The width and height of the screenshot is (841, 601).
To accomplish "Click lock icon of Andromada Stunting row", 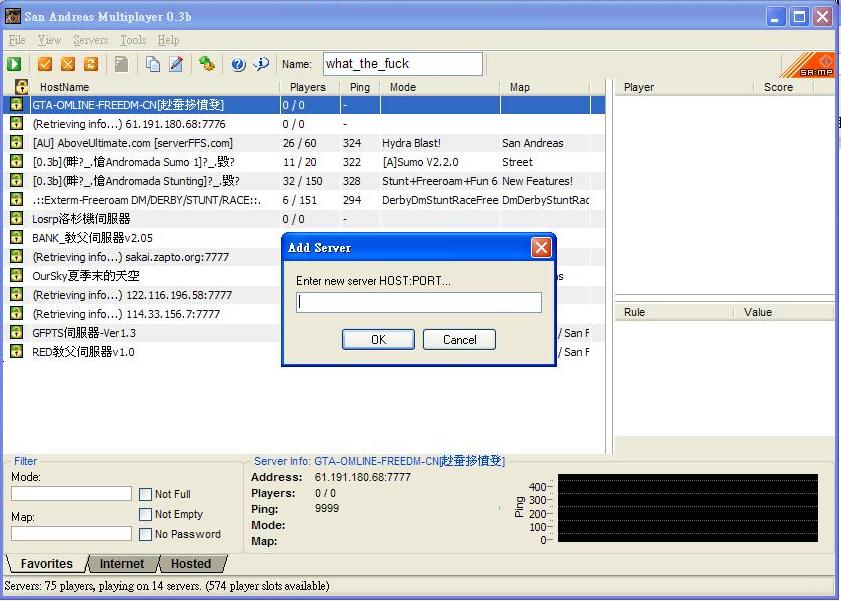I will (17, 181).
